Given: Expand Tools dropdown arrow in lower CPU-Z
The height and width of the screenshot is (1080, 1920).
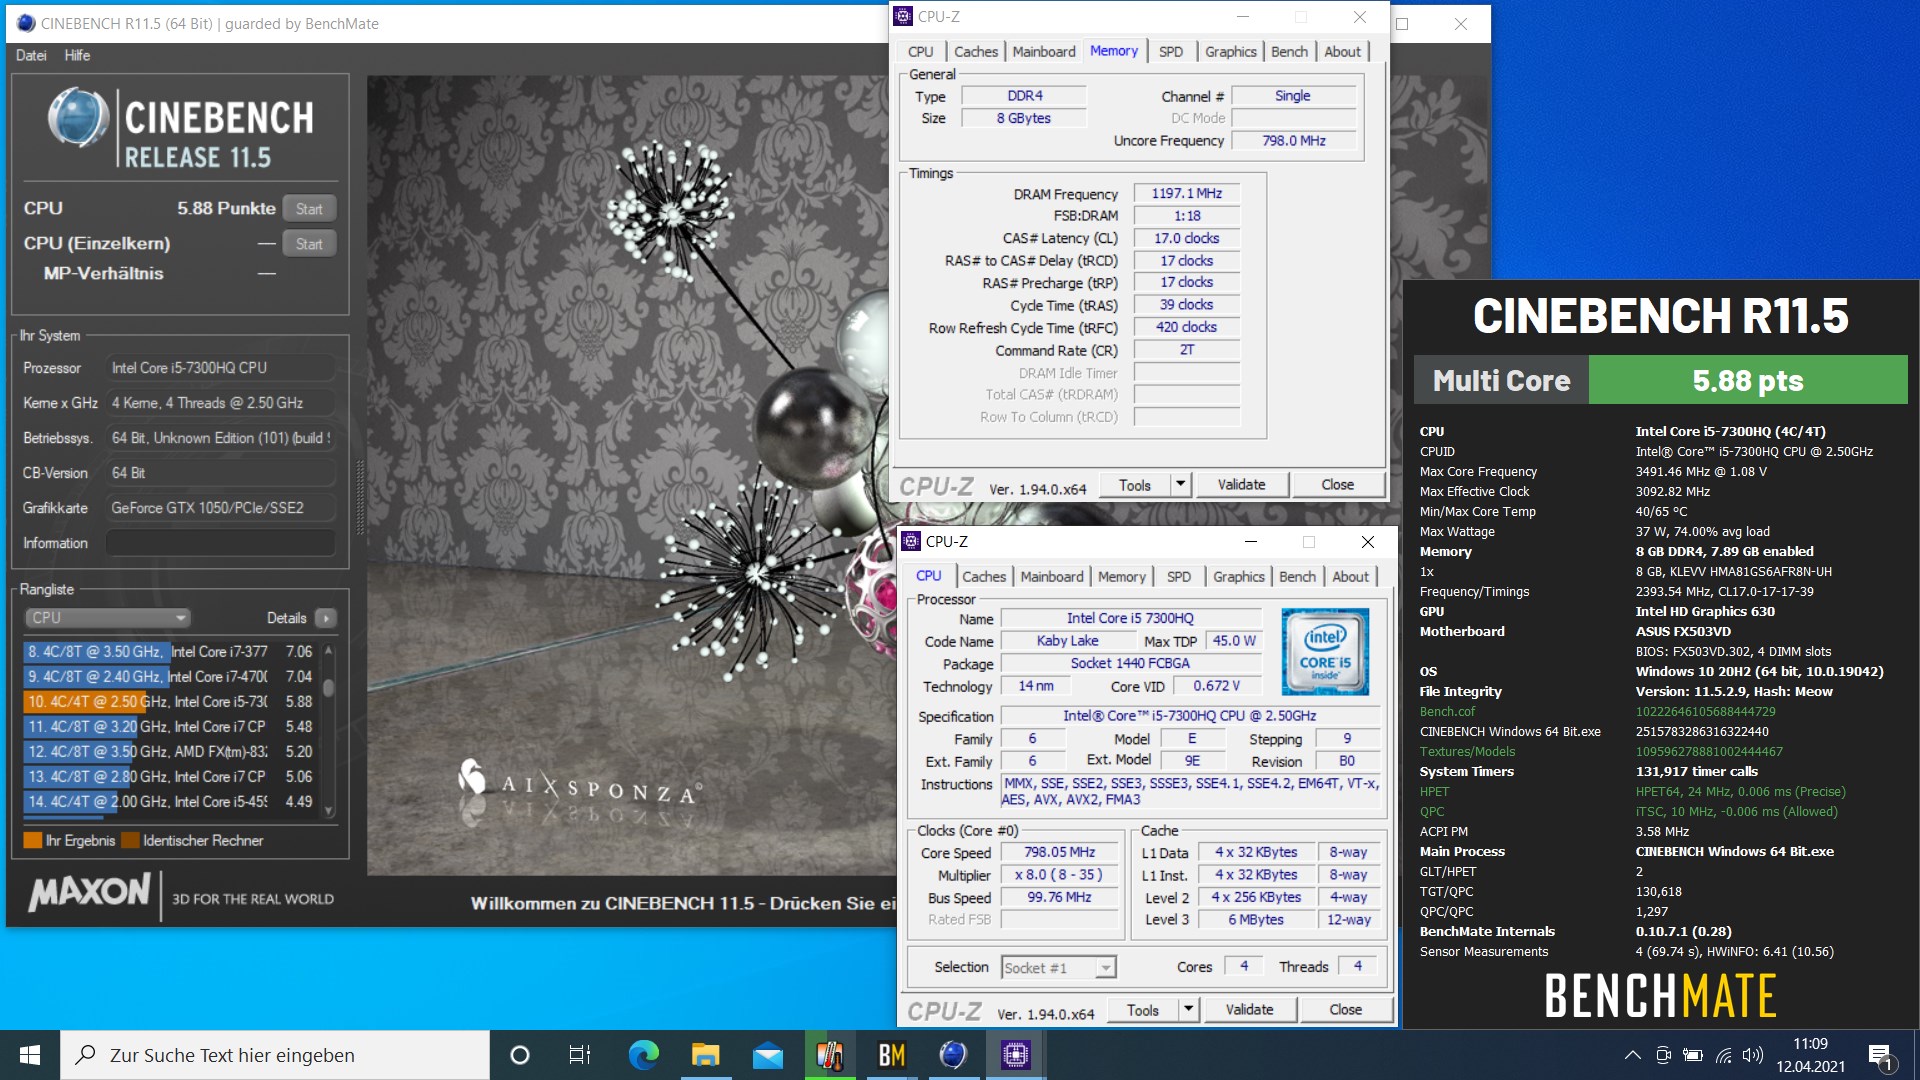Looking at the screenshot, I should click(x=1188, y=1010).
